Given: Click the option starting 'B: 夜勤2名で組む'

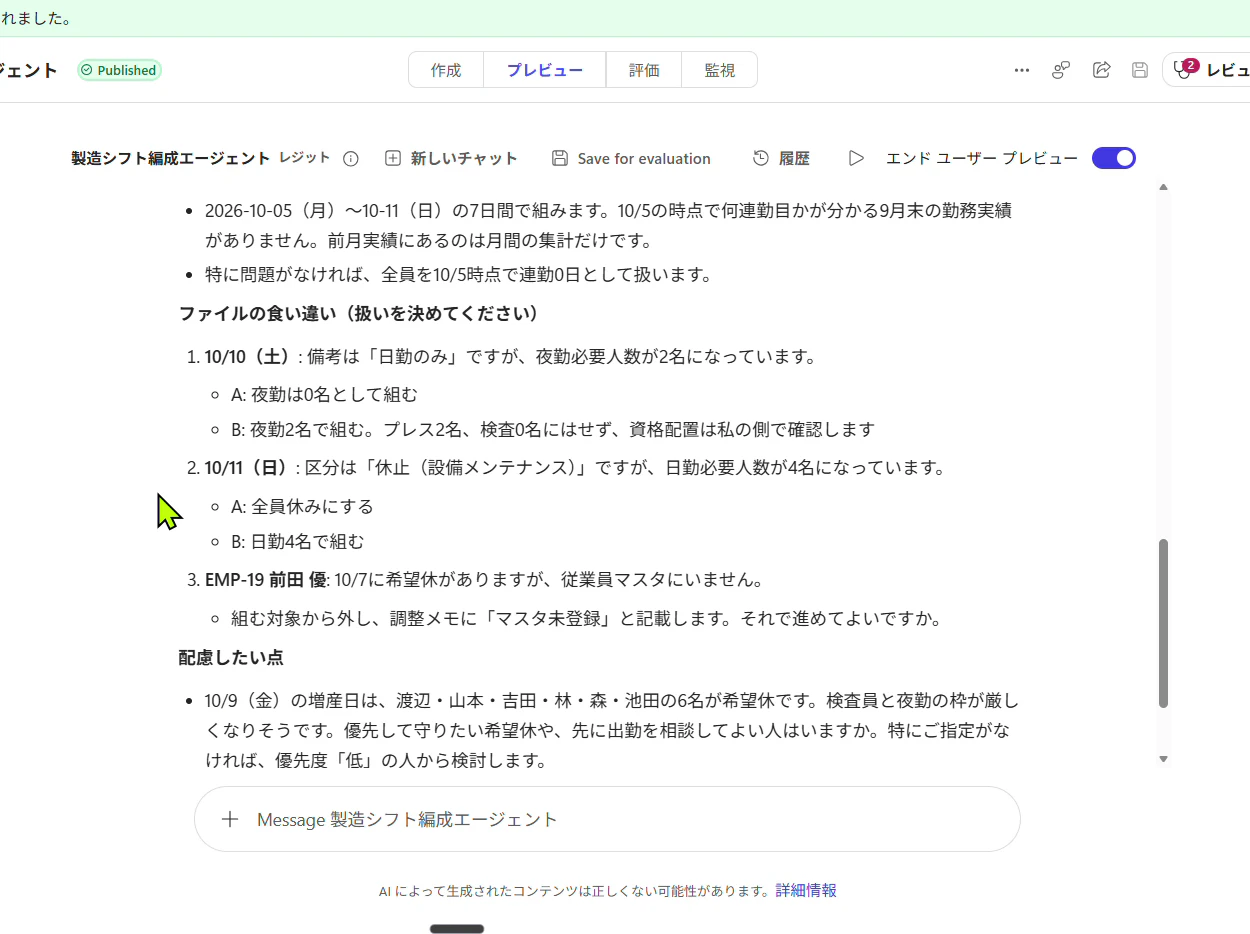Looking at the screenshot, I should tap(553, 430).
